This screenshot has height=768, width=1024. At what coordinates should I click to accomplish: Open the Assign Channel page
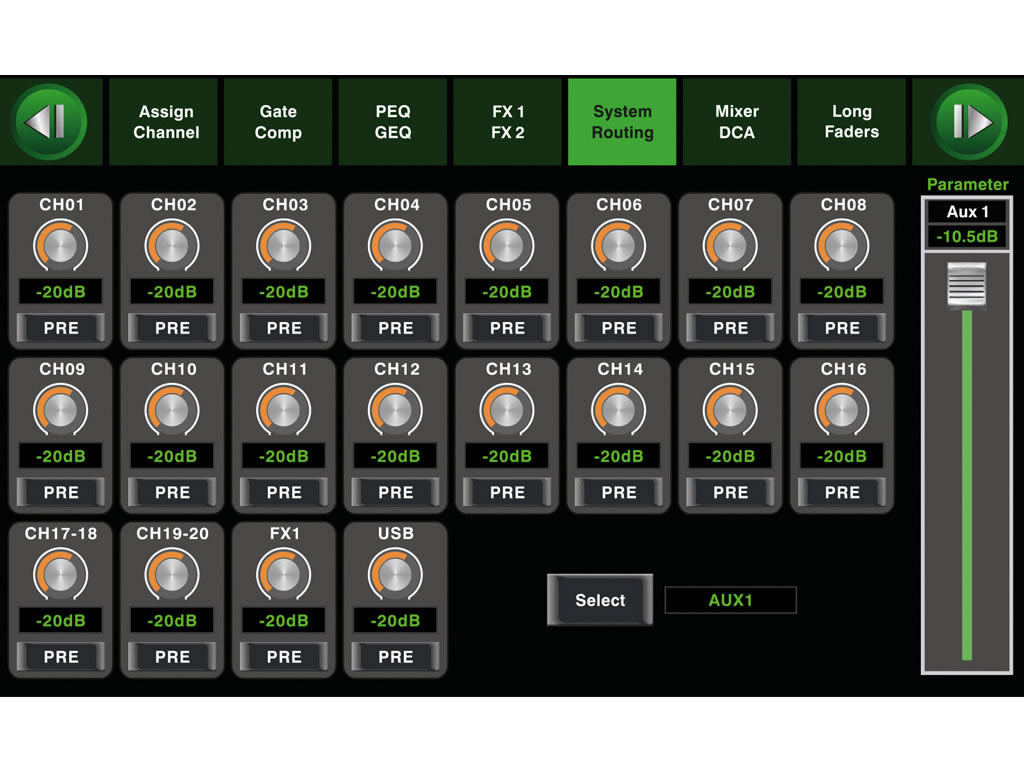[x=166, y=122]
